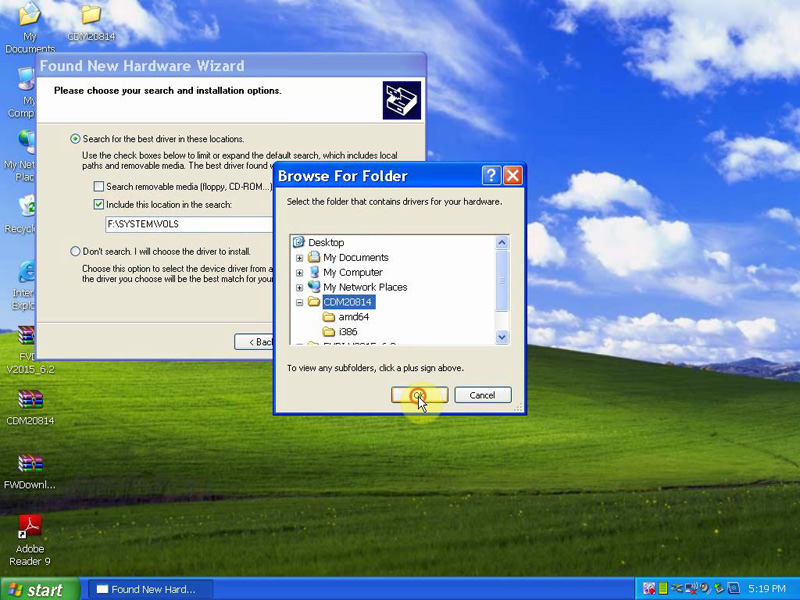Expand My Documents tree node
This screenshot has height=600, width=800.
(299, 258)
